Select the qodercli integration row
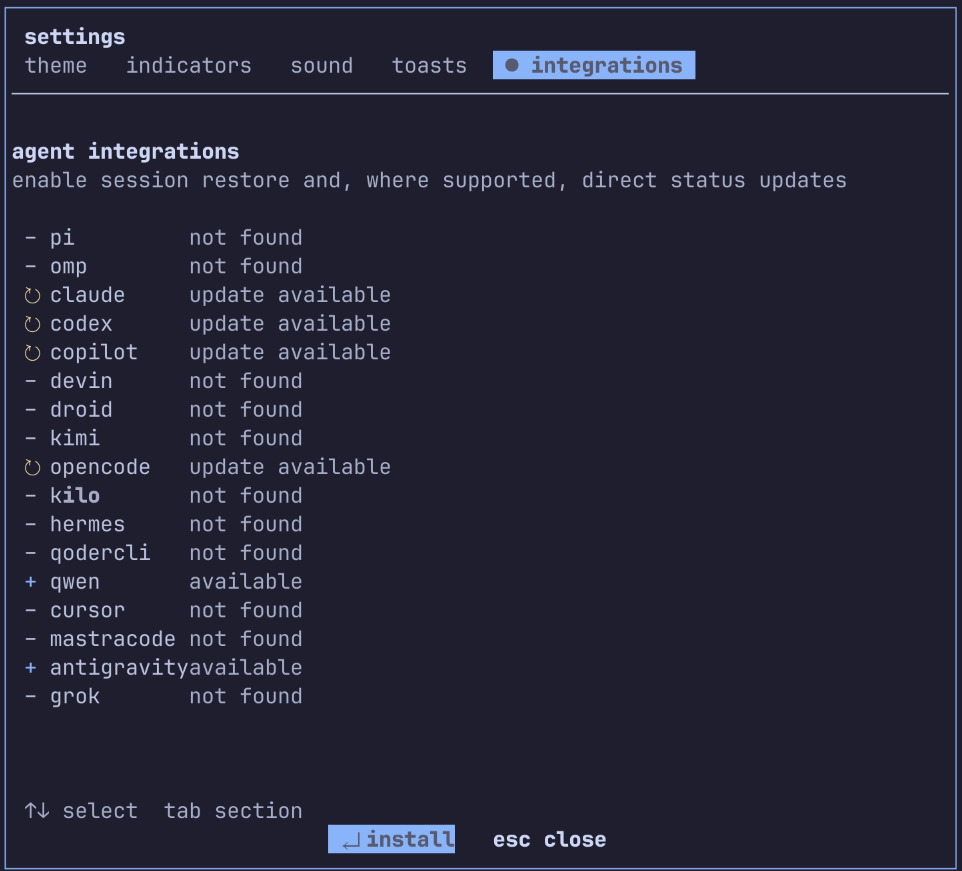 (x=164, y=553)
